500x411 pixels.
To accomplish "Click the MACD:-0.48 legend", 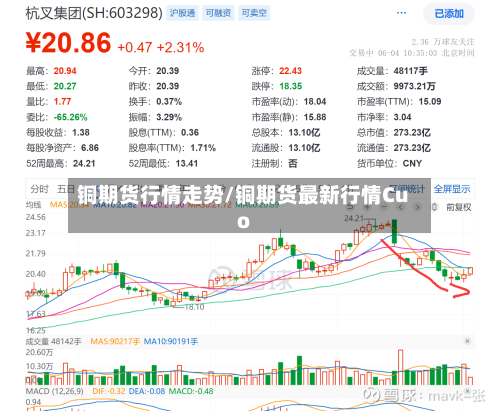I will pos(191,391).
